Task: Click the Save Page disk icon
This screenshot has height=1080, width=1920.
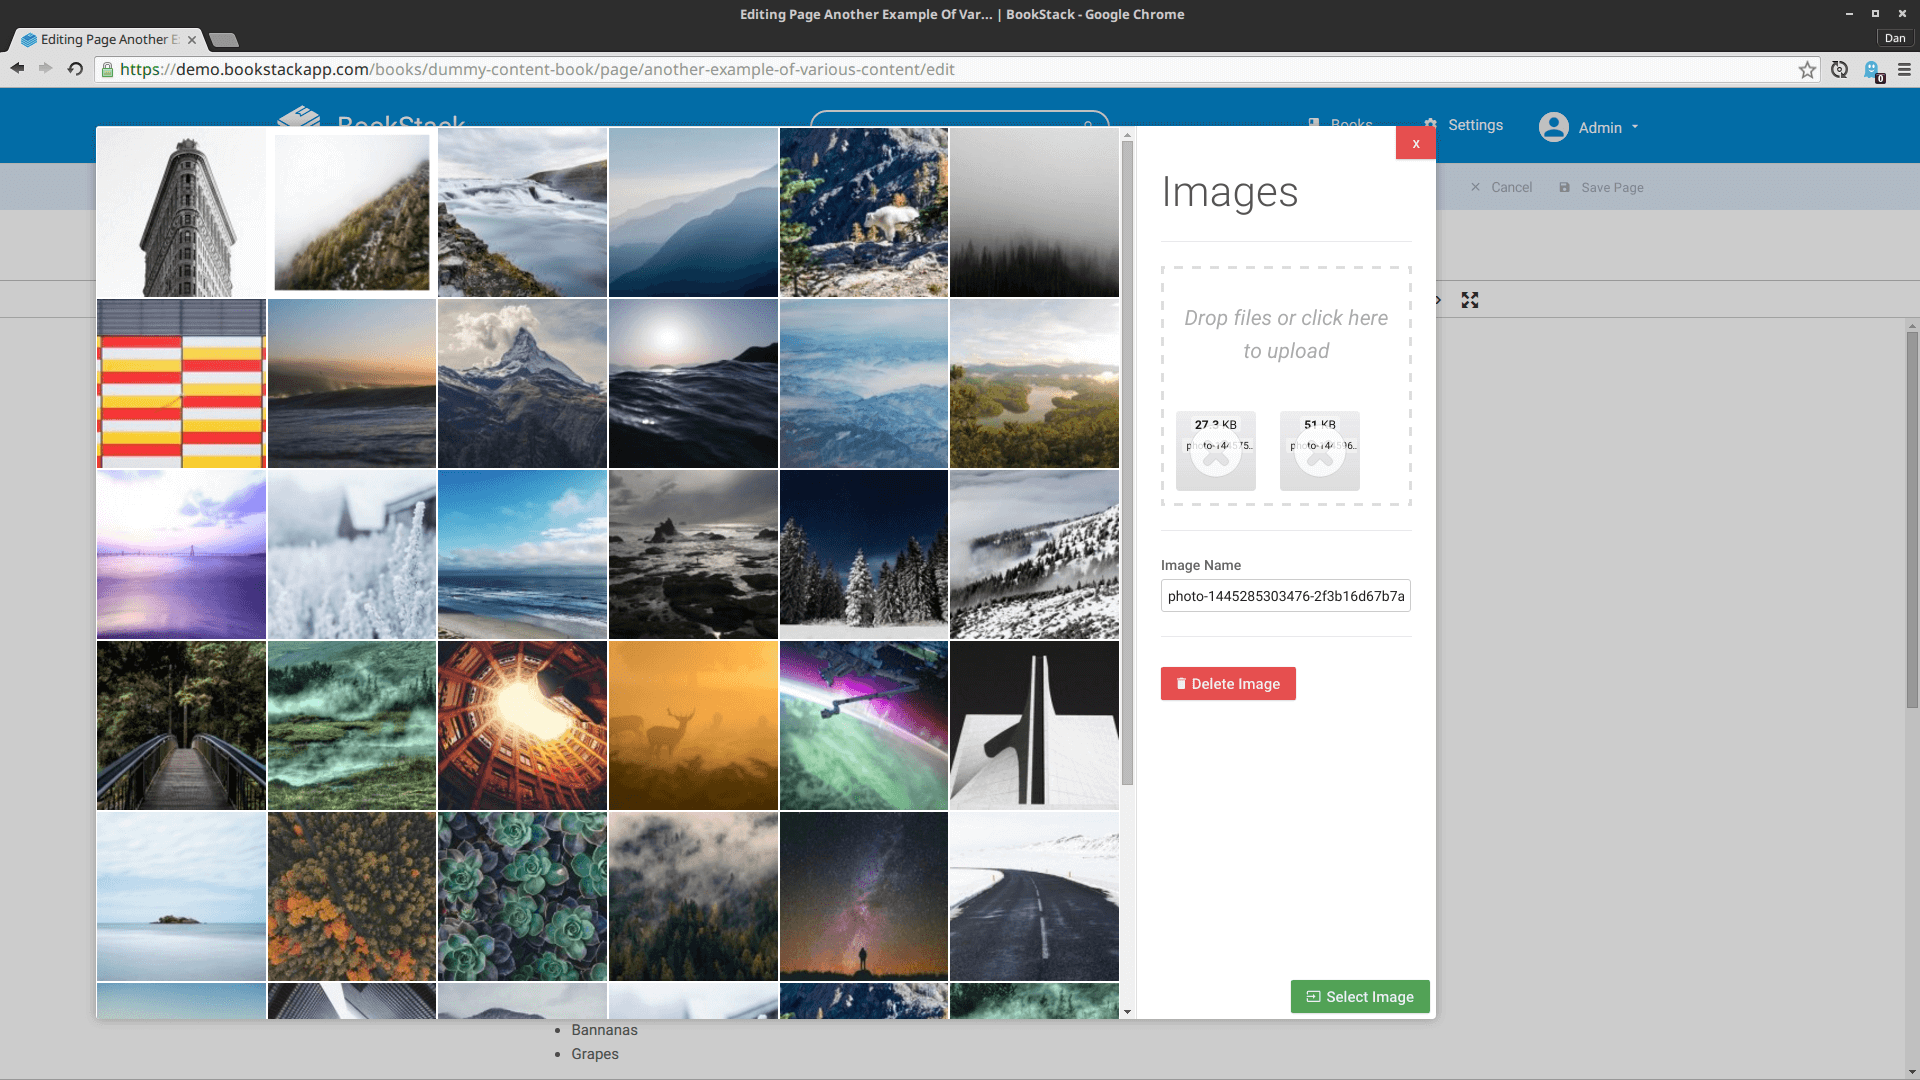Action: tap(1565, 187)
